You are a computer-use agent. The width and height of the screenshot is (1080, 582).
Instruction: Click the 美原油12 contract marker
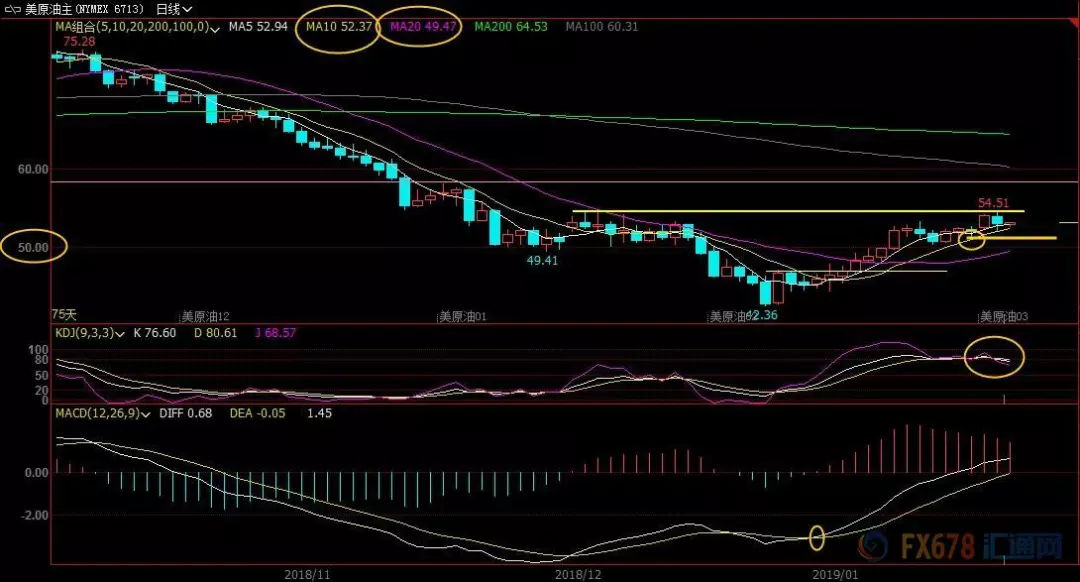(205, 317)
